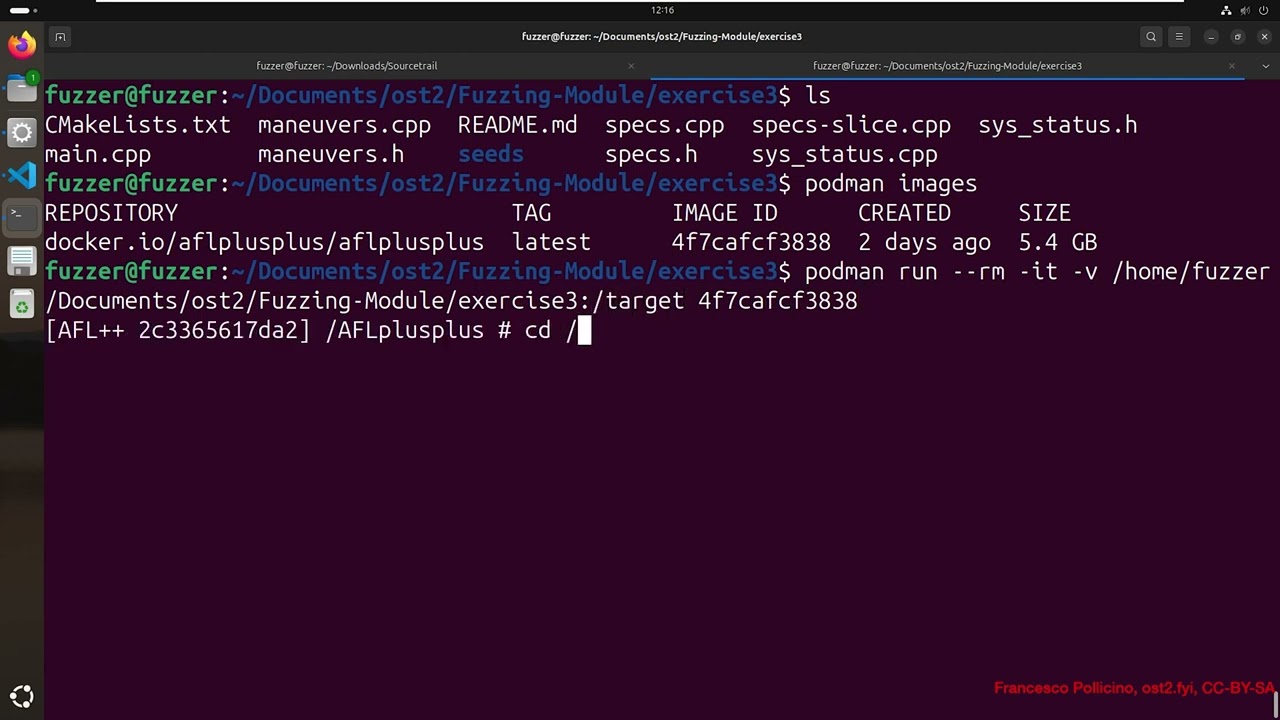Screen dimensions: 1280x720
Task: Click the '5.4 GB' size value
Action: coord(1058,242)
